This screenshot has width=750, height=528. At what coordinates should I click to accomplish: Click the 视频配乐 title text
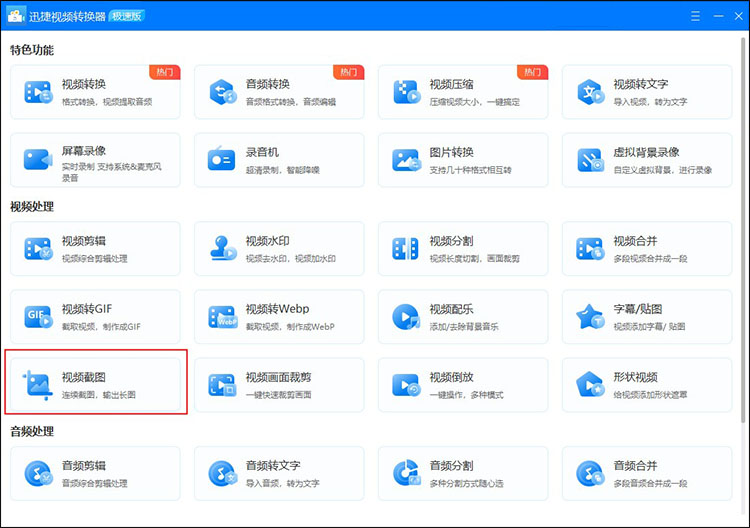coord(452,309)
